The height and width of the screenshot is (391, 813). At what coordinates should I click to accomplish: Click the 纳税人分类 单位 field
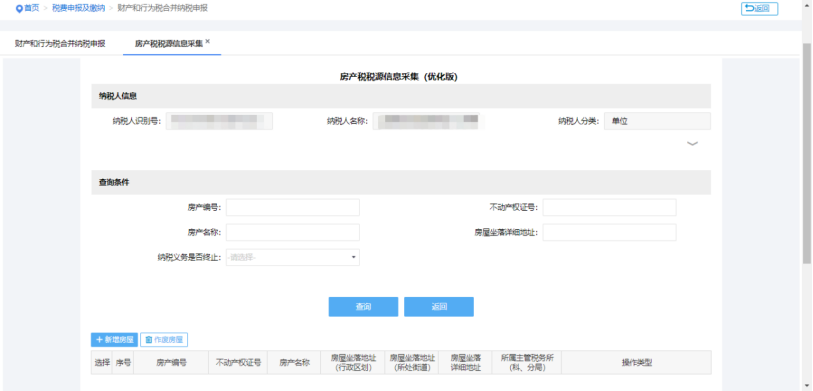tap(657, 121)
